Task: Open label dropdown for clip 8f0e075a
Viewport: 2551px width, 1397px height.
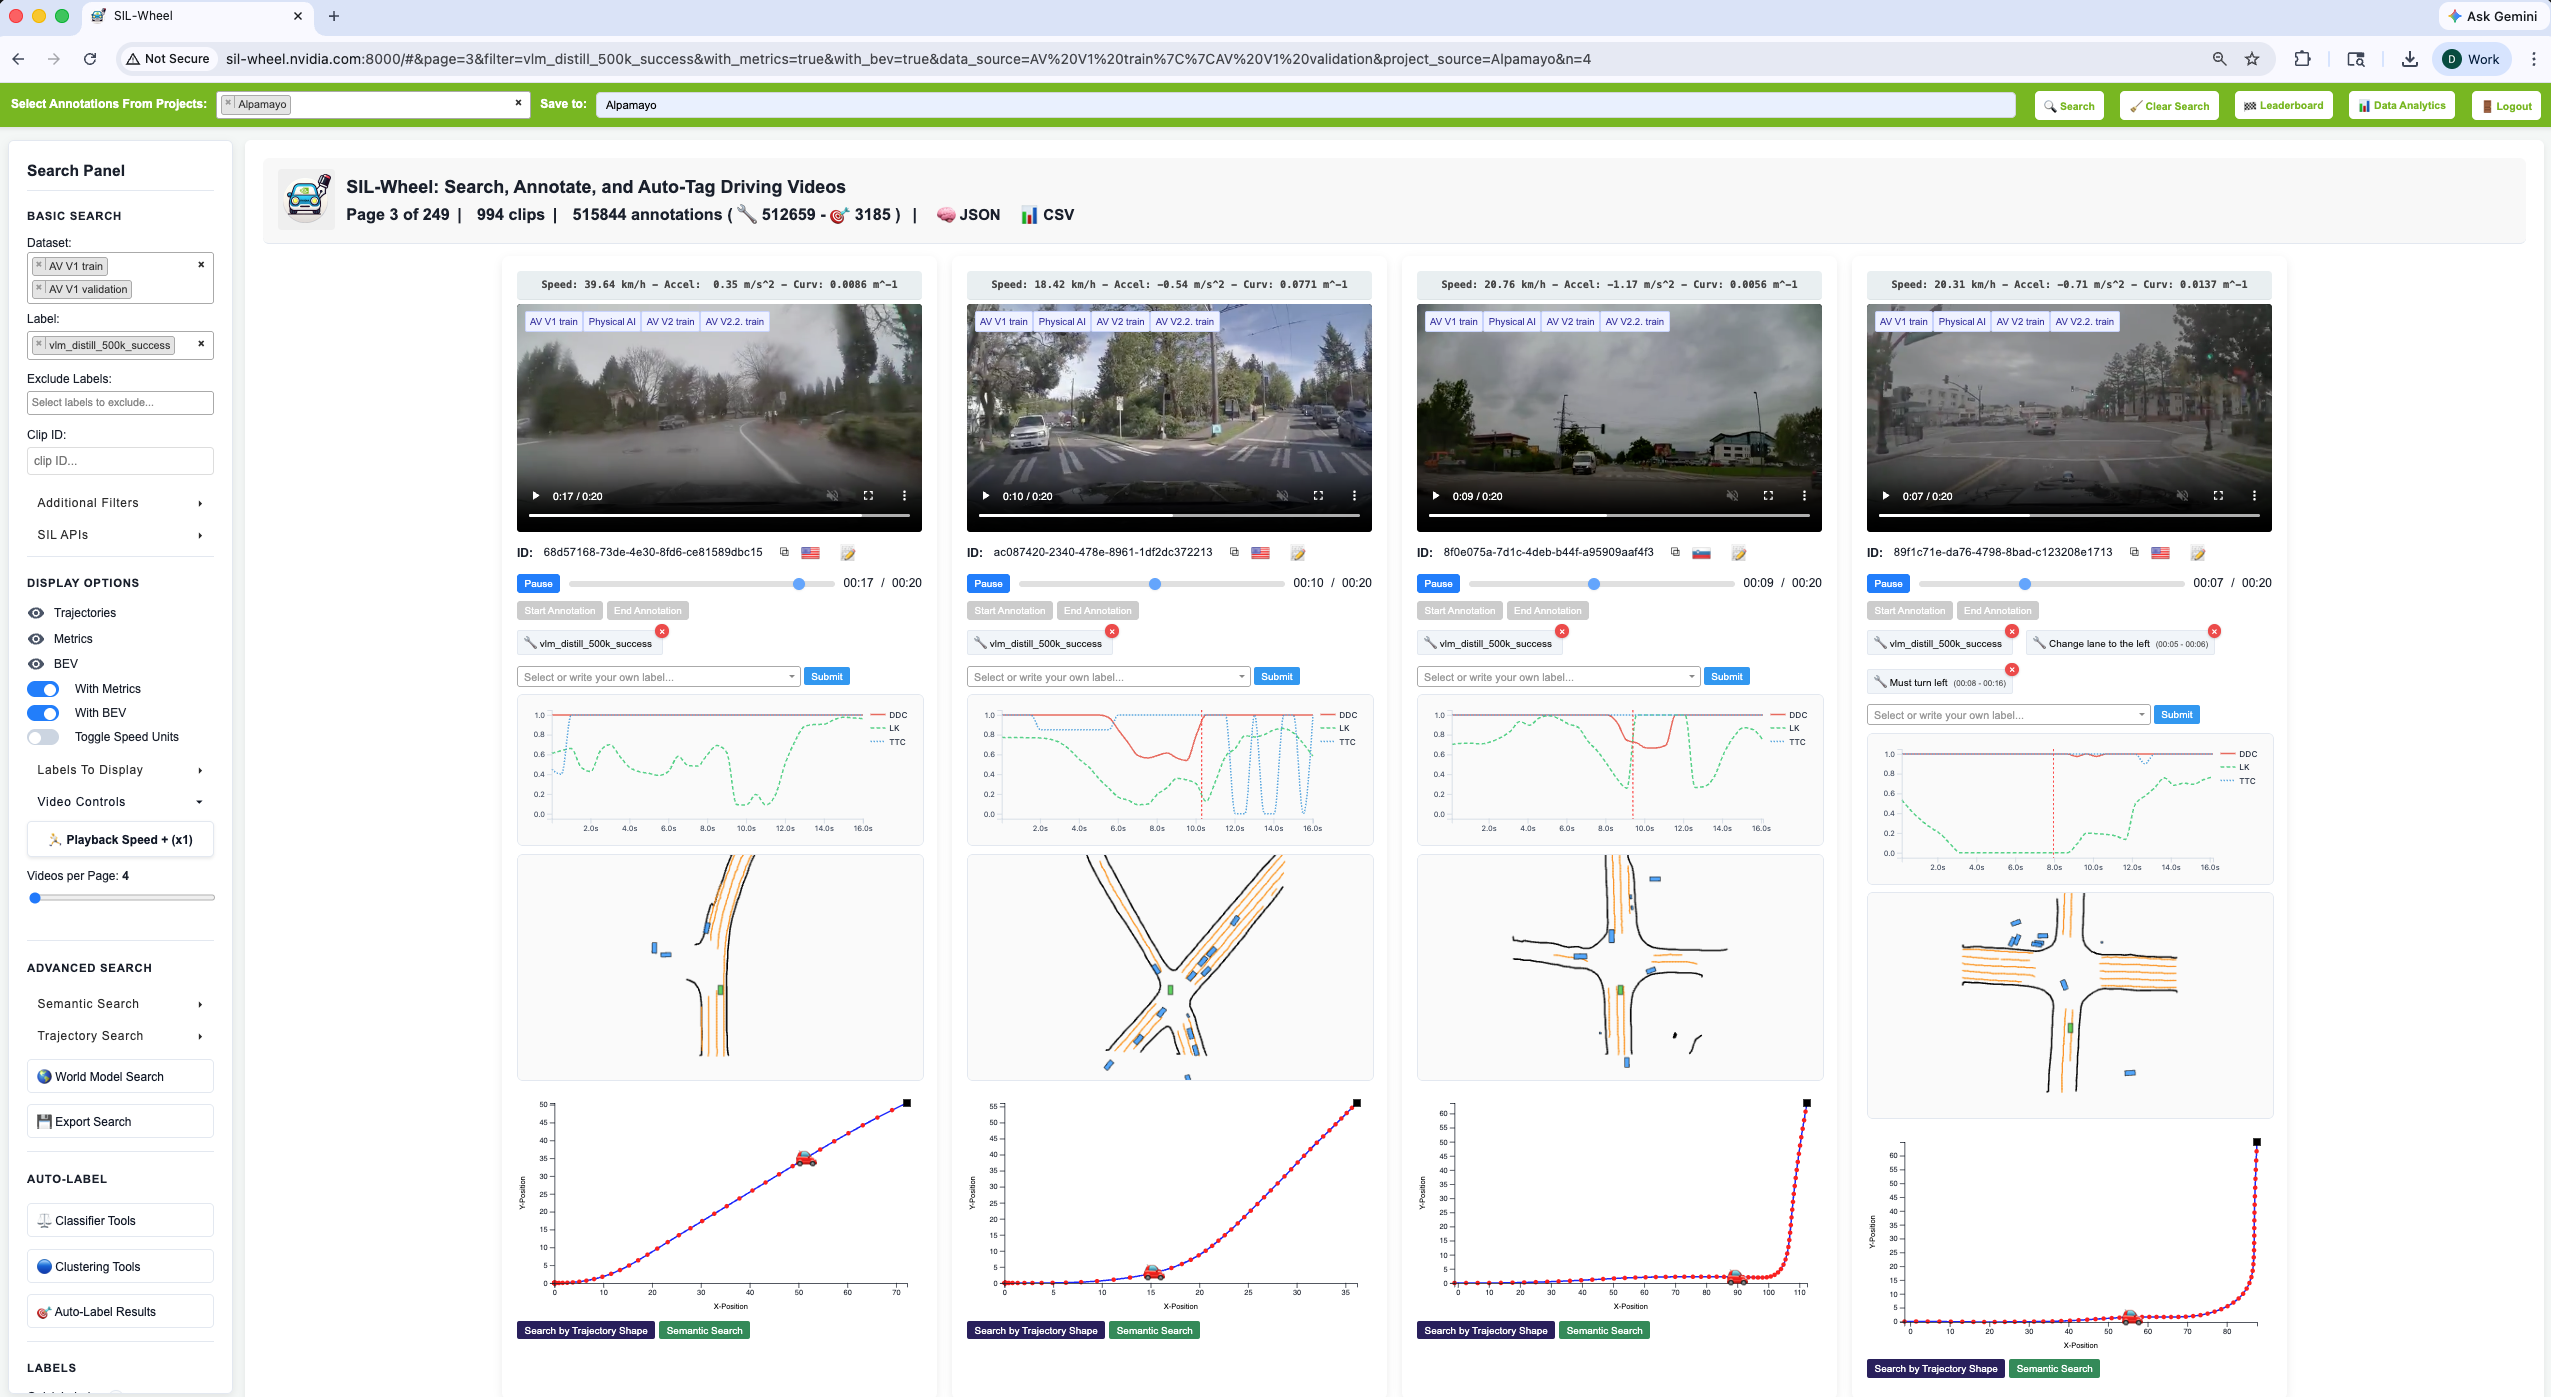Action: tap(1558, 677)
